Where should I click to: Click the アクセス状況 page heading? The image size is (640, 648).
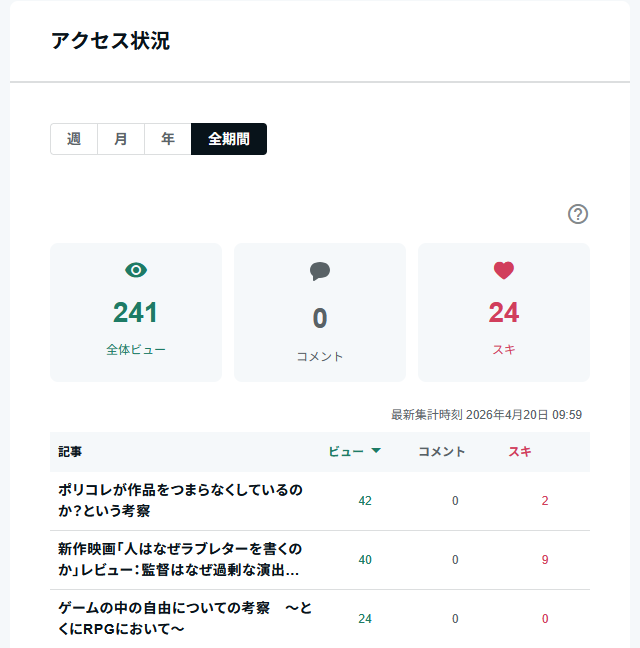[110, 41]
